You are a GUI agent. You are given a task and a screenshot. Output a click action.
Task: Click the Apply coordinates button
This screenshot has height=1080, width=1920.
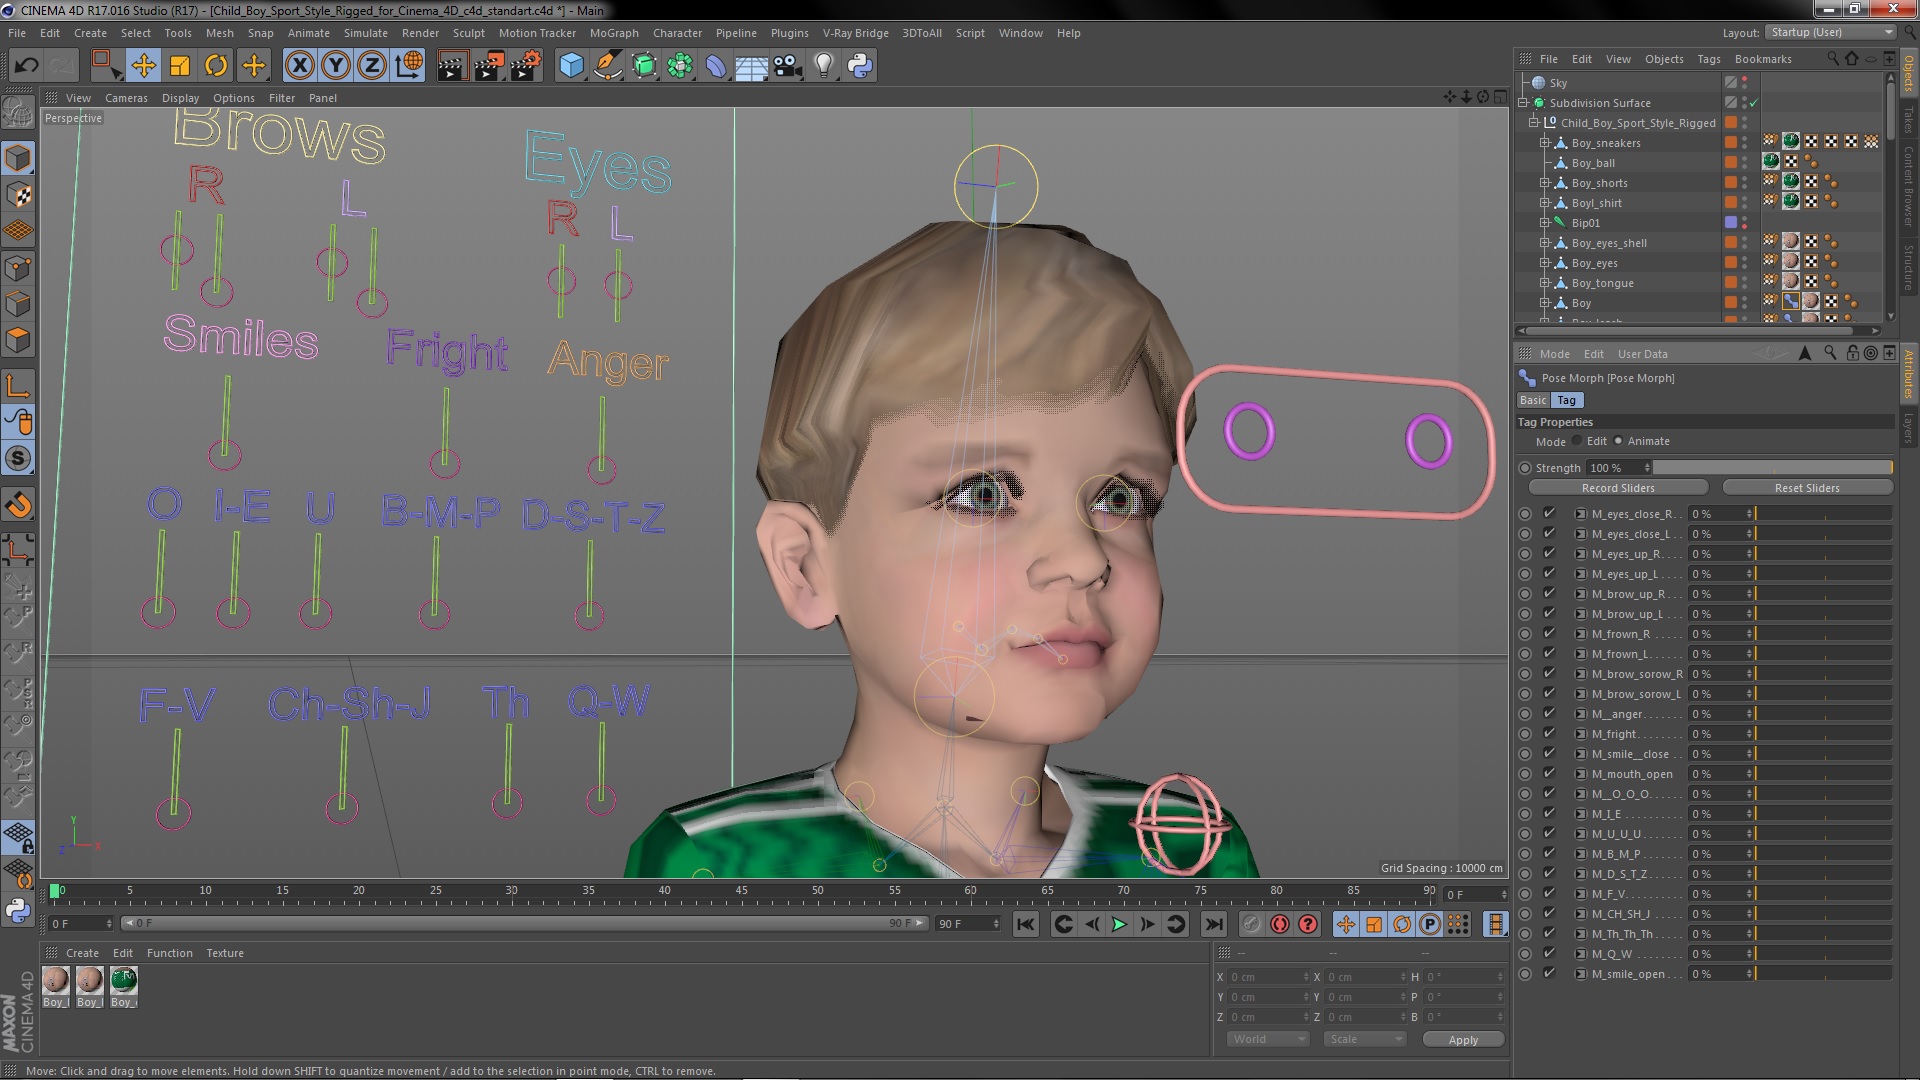coord(1463,1040)
